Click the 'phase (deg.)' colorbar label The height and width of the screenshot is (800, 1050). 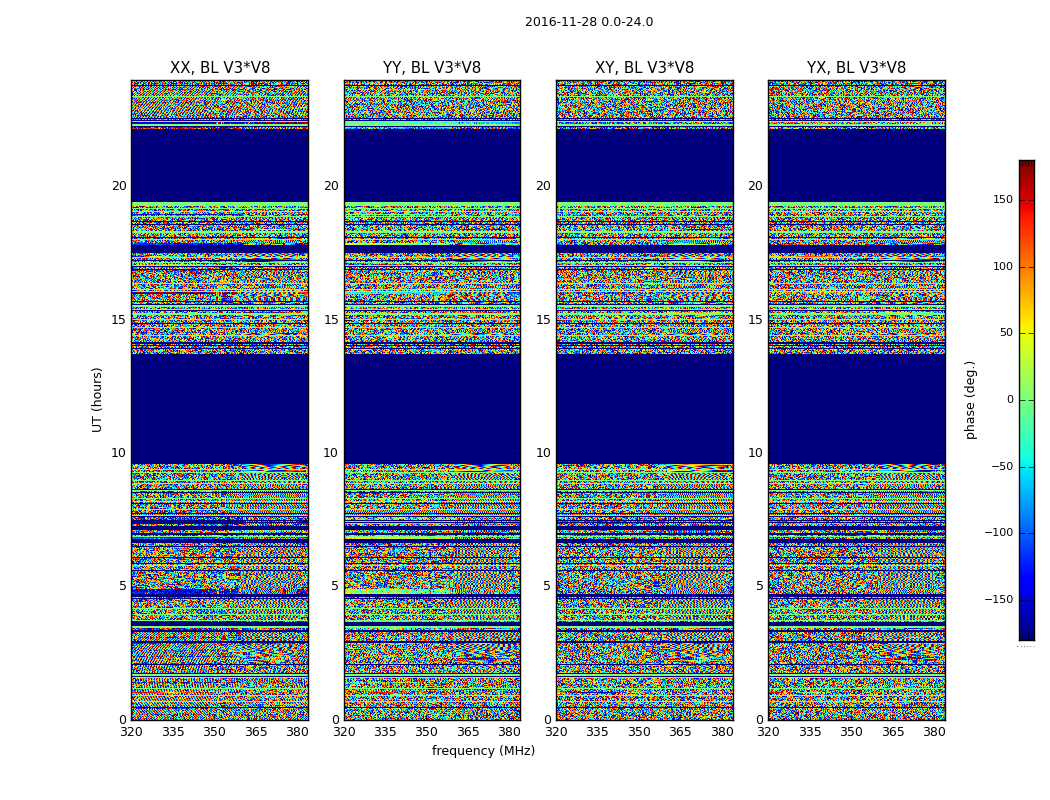(x=970, y=400)
